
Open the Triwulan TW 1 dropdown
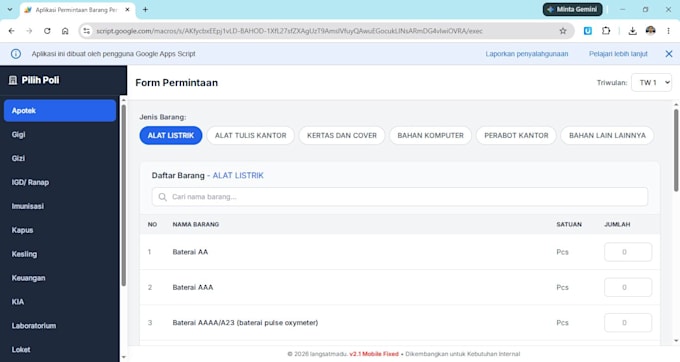651,82
